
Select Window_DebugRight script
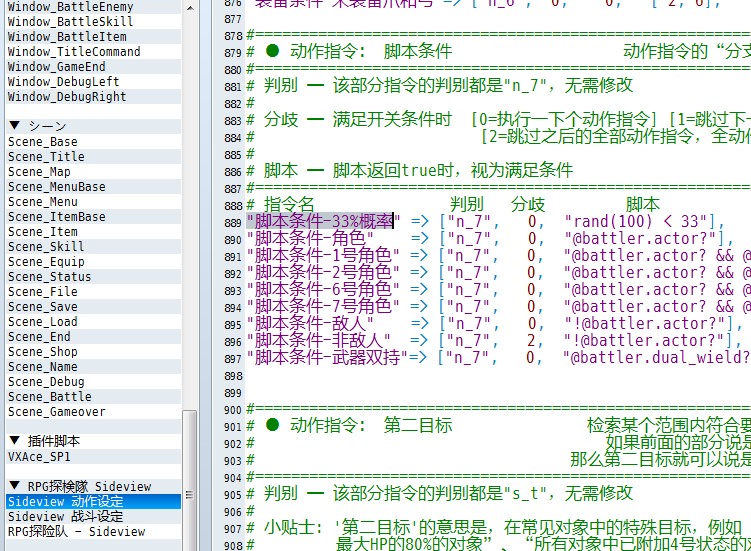93,96
